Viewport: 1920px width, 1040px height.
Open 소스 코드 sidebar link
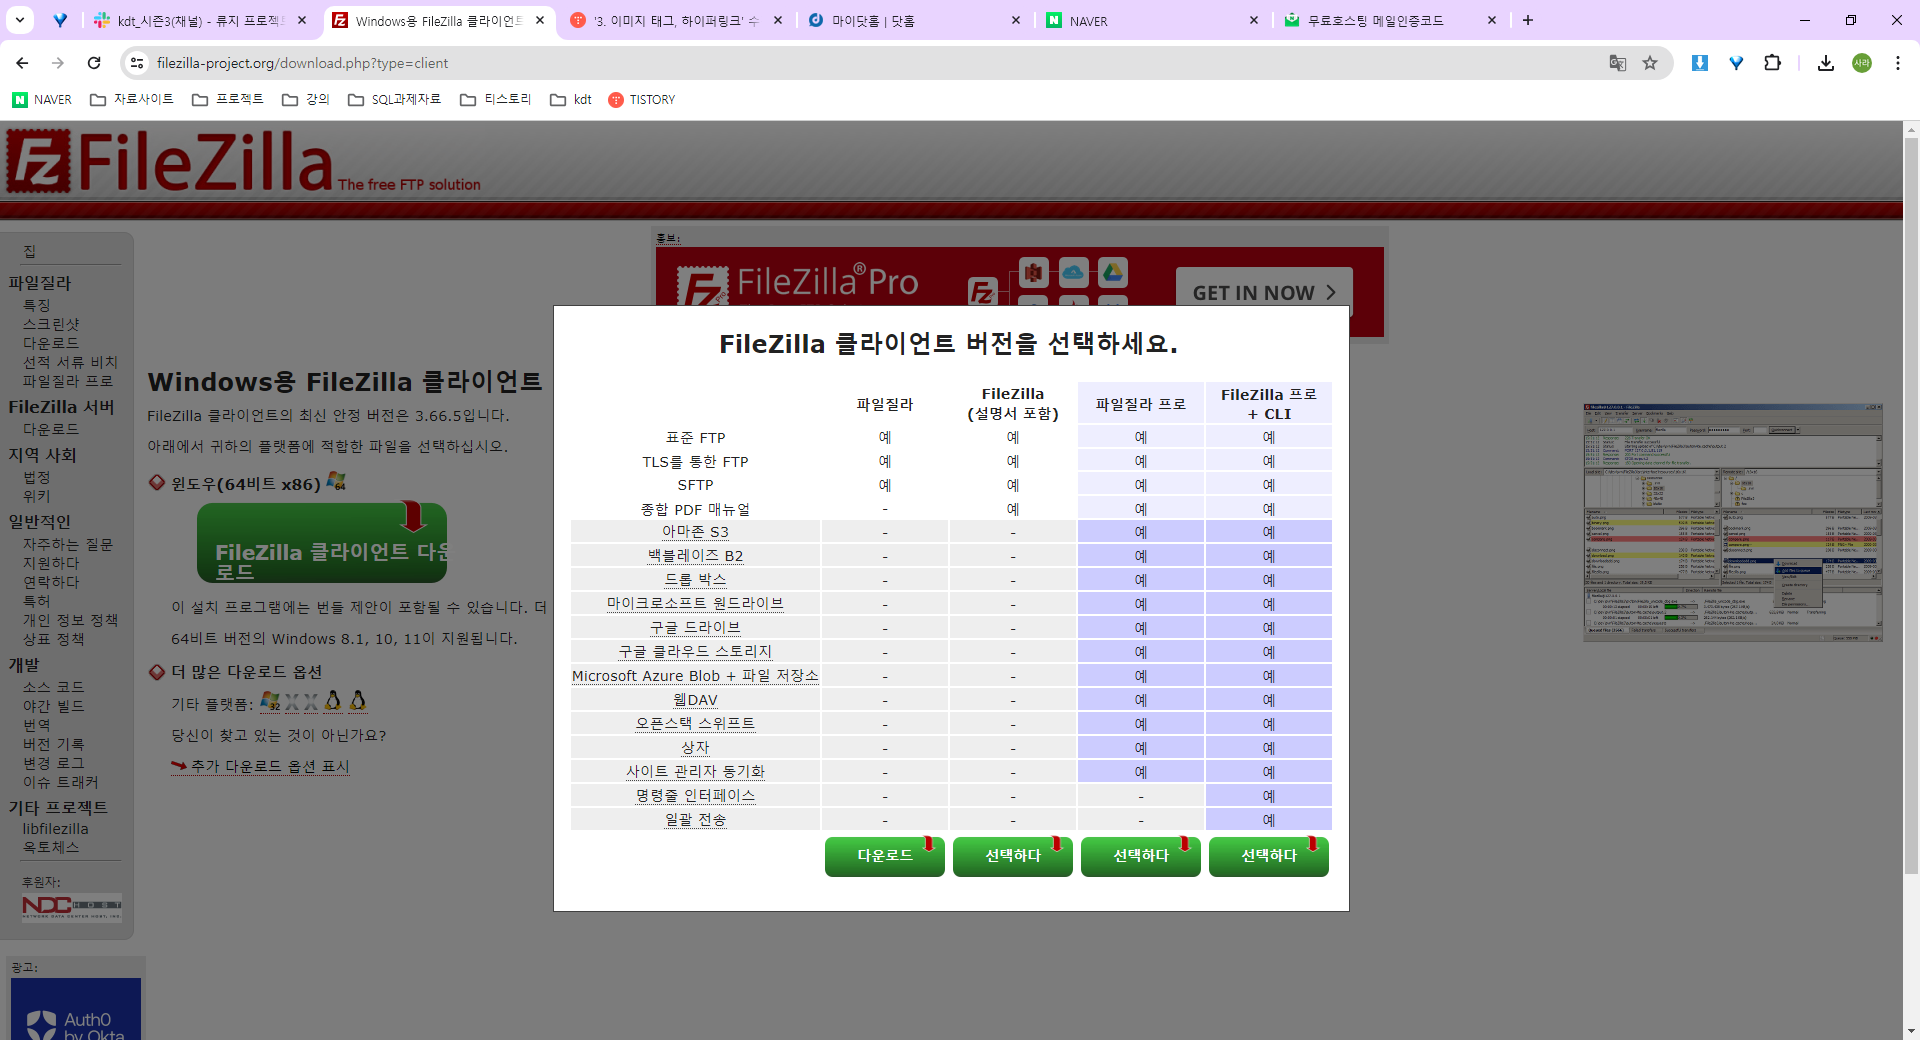tap(54, 687)
